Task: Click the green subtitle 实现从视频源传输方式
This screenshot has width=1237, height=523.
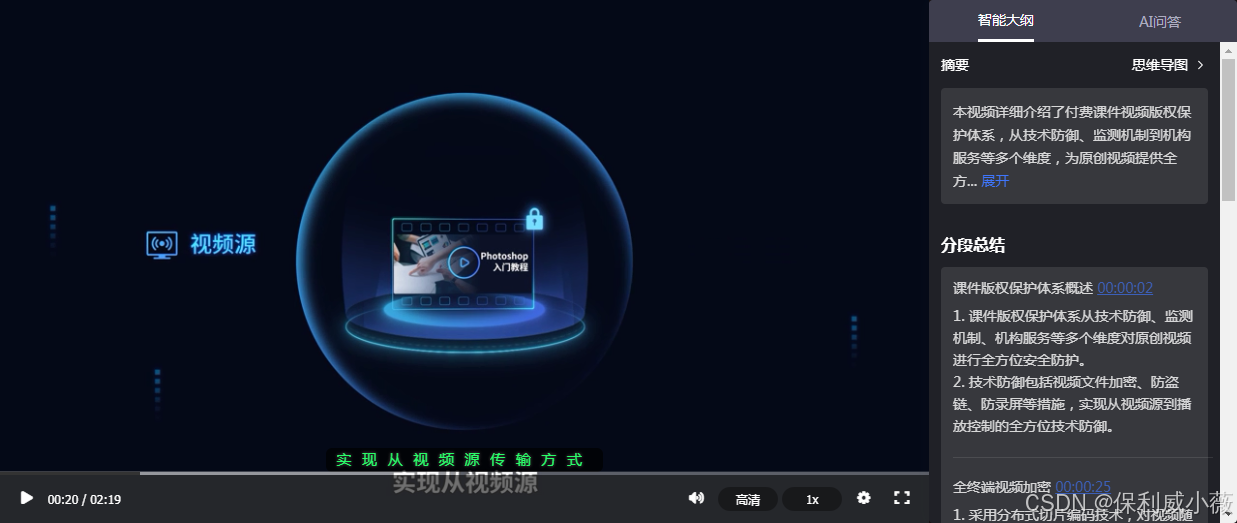Action: (x=459, y=460)
